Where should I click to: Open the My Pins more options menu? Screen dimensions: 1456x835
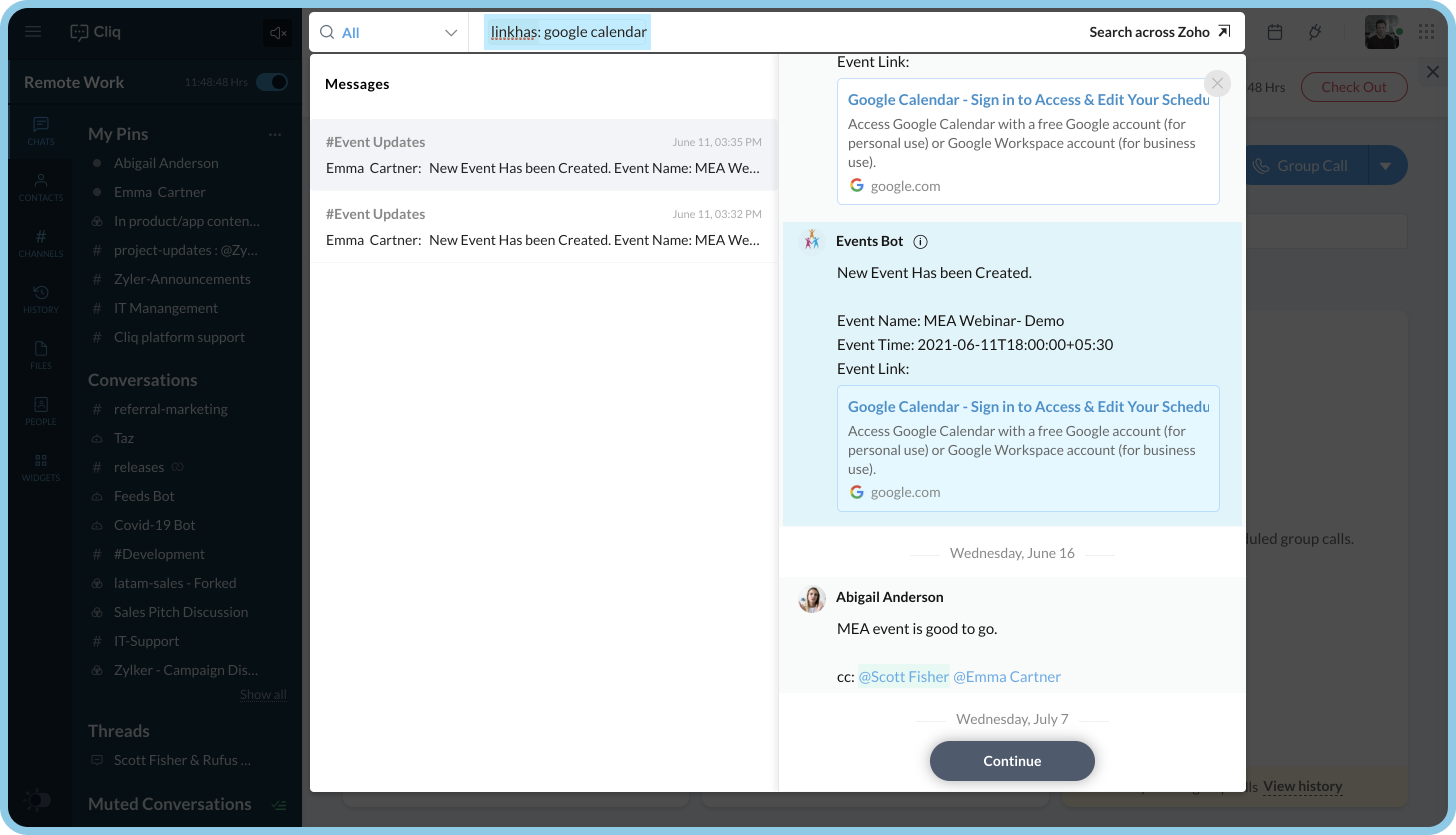[x=275, y=134]
